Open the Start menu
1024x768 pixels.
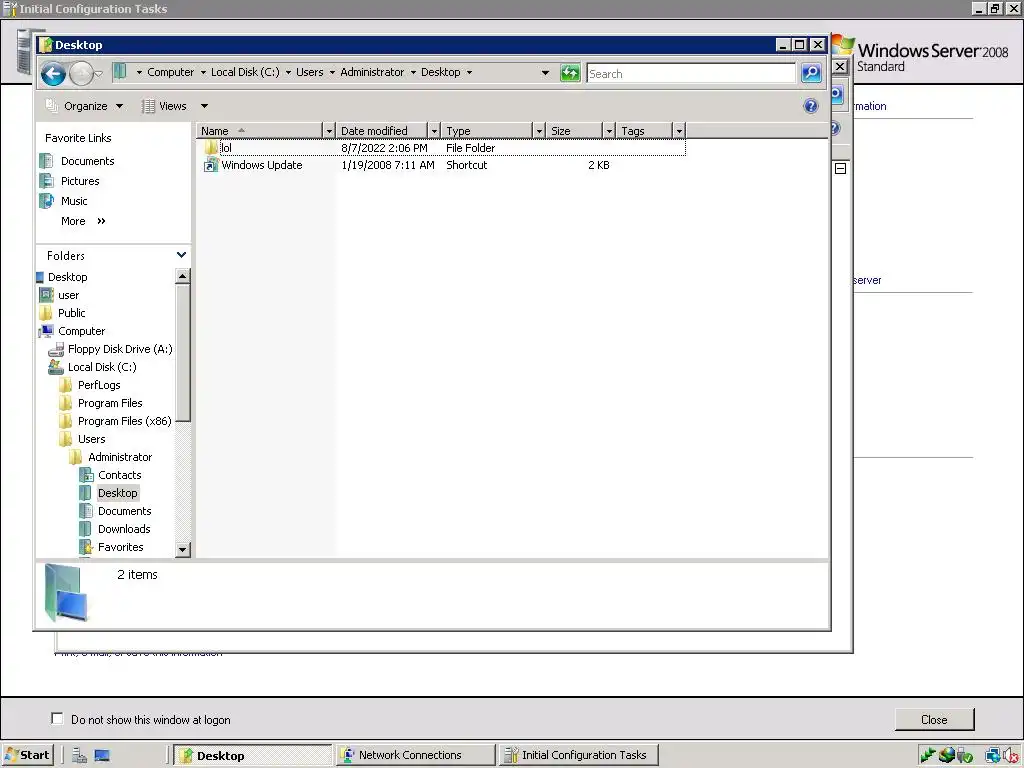click(x=27, y=755)
